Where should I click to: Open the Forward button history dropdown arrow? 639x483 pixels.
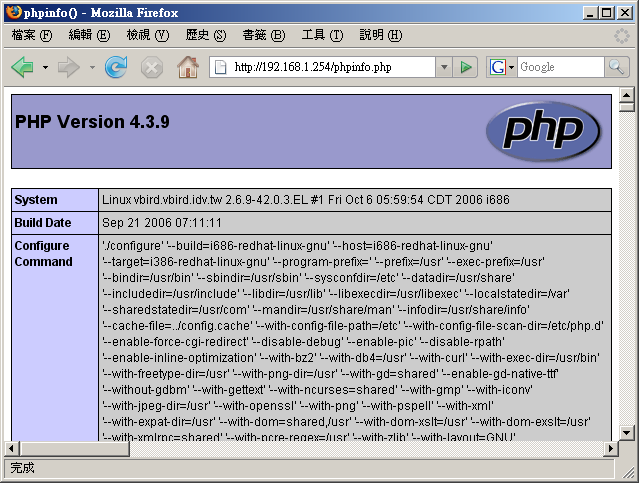pyautogui.click(x=92, y=67)
